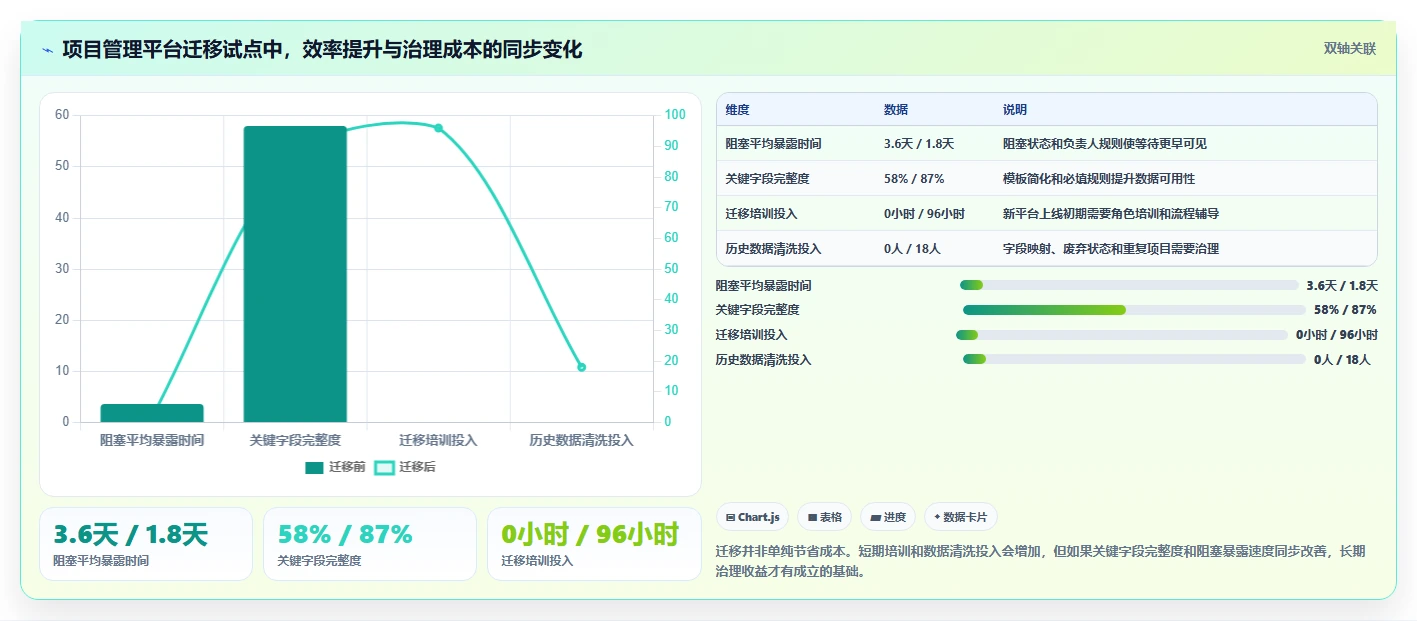Click the 数据卡片 chip
The width and height of the screenshot is (1417, 621).
(961, 517)
